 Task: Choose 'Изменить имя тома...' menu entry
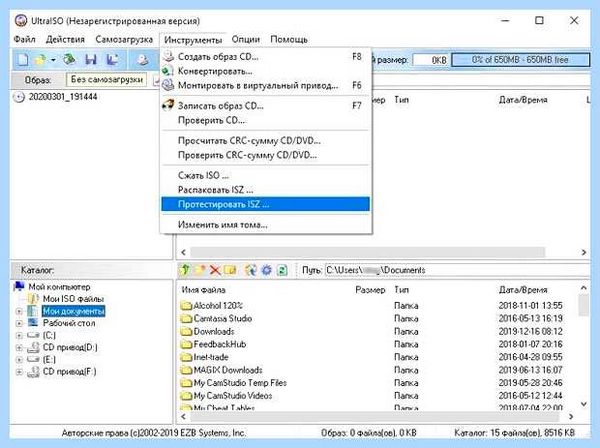pyautogui.click(x=266, y=225)
